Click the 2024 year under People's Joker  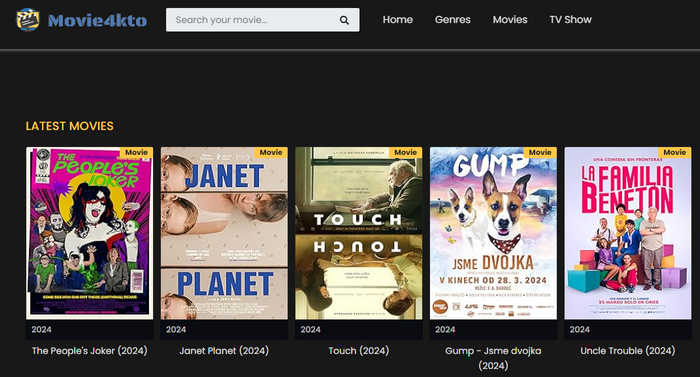(42, 330)
